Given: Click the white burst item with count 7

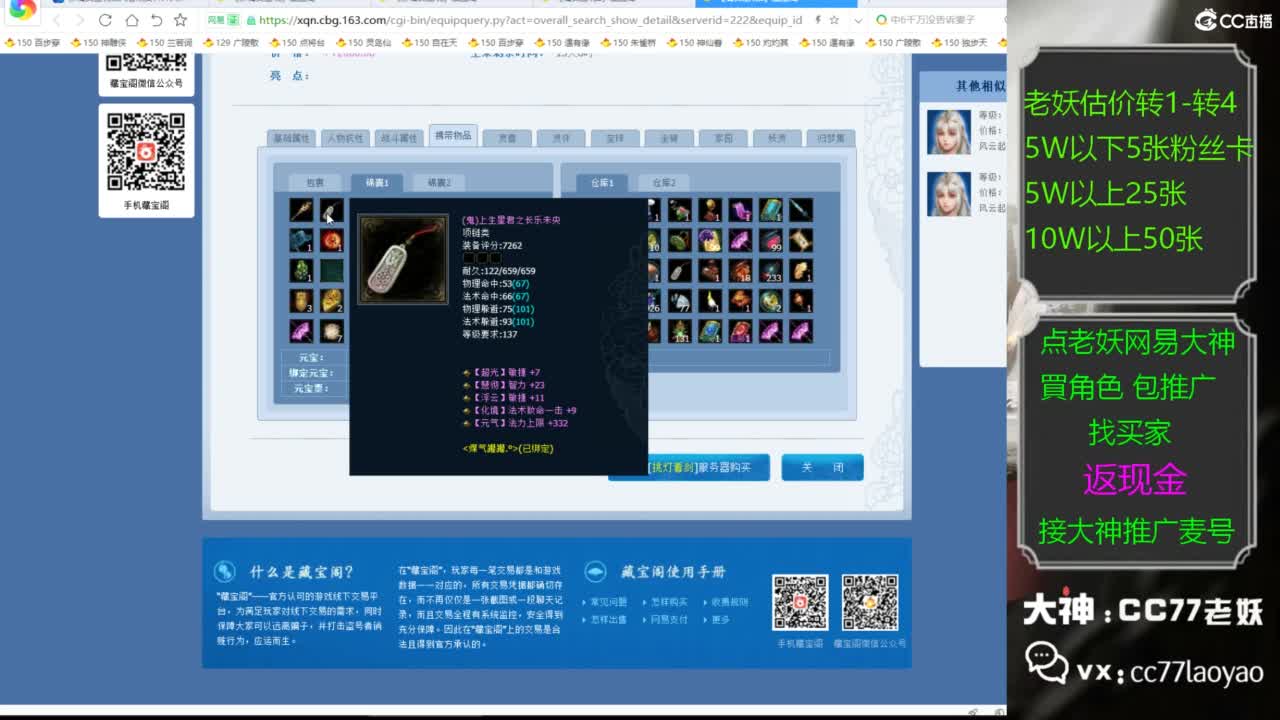Looking at the screenshot, I should (332, 330).
